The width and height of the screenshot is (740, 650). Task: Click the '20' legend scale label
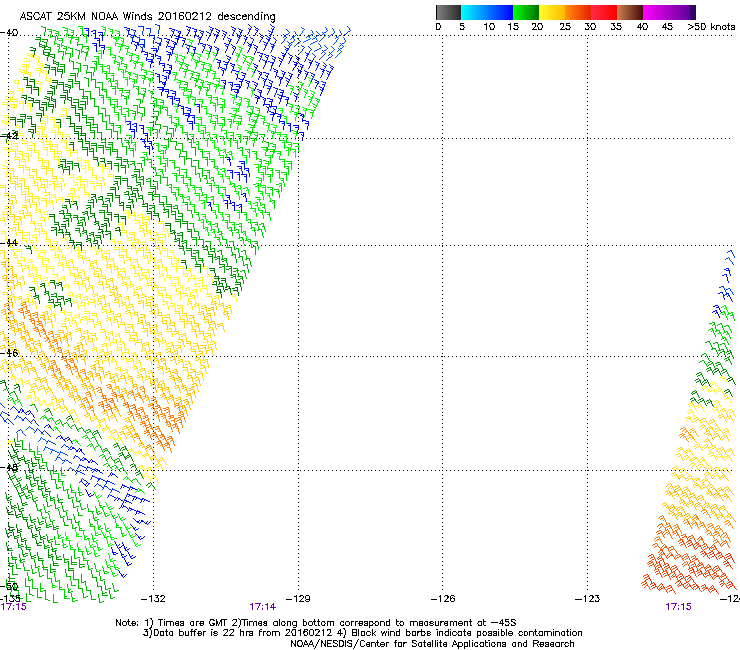pyautogui.click(x=537, y=27)
